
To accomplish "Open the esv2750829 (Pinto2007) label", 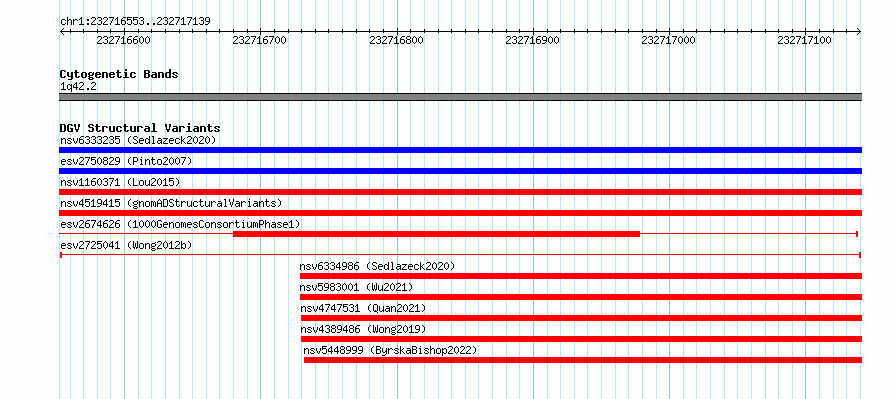I will [126, 161].
